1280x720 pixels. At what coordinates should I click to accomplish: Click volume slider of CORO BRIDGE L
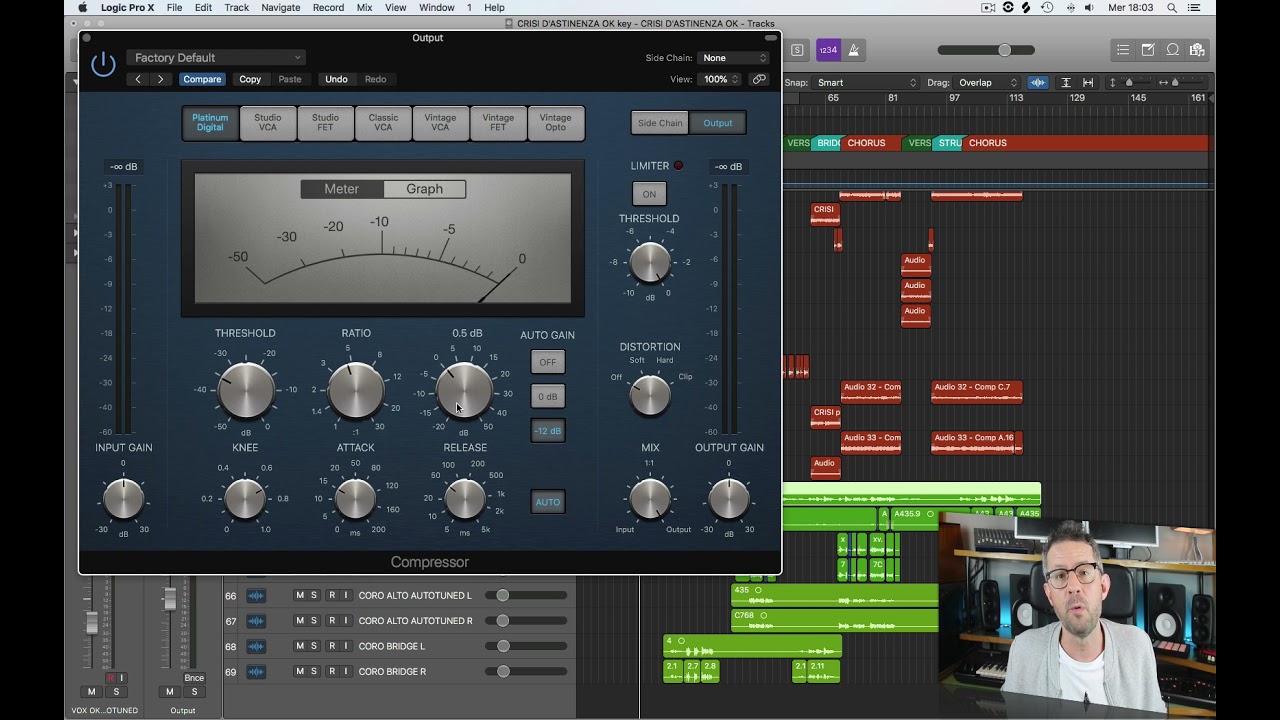click(503, 646)
